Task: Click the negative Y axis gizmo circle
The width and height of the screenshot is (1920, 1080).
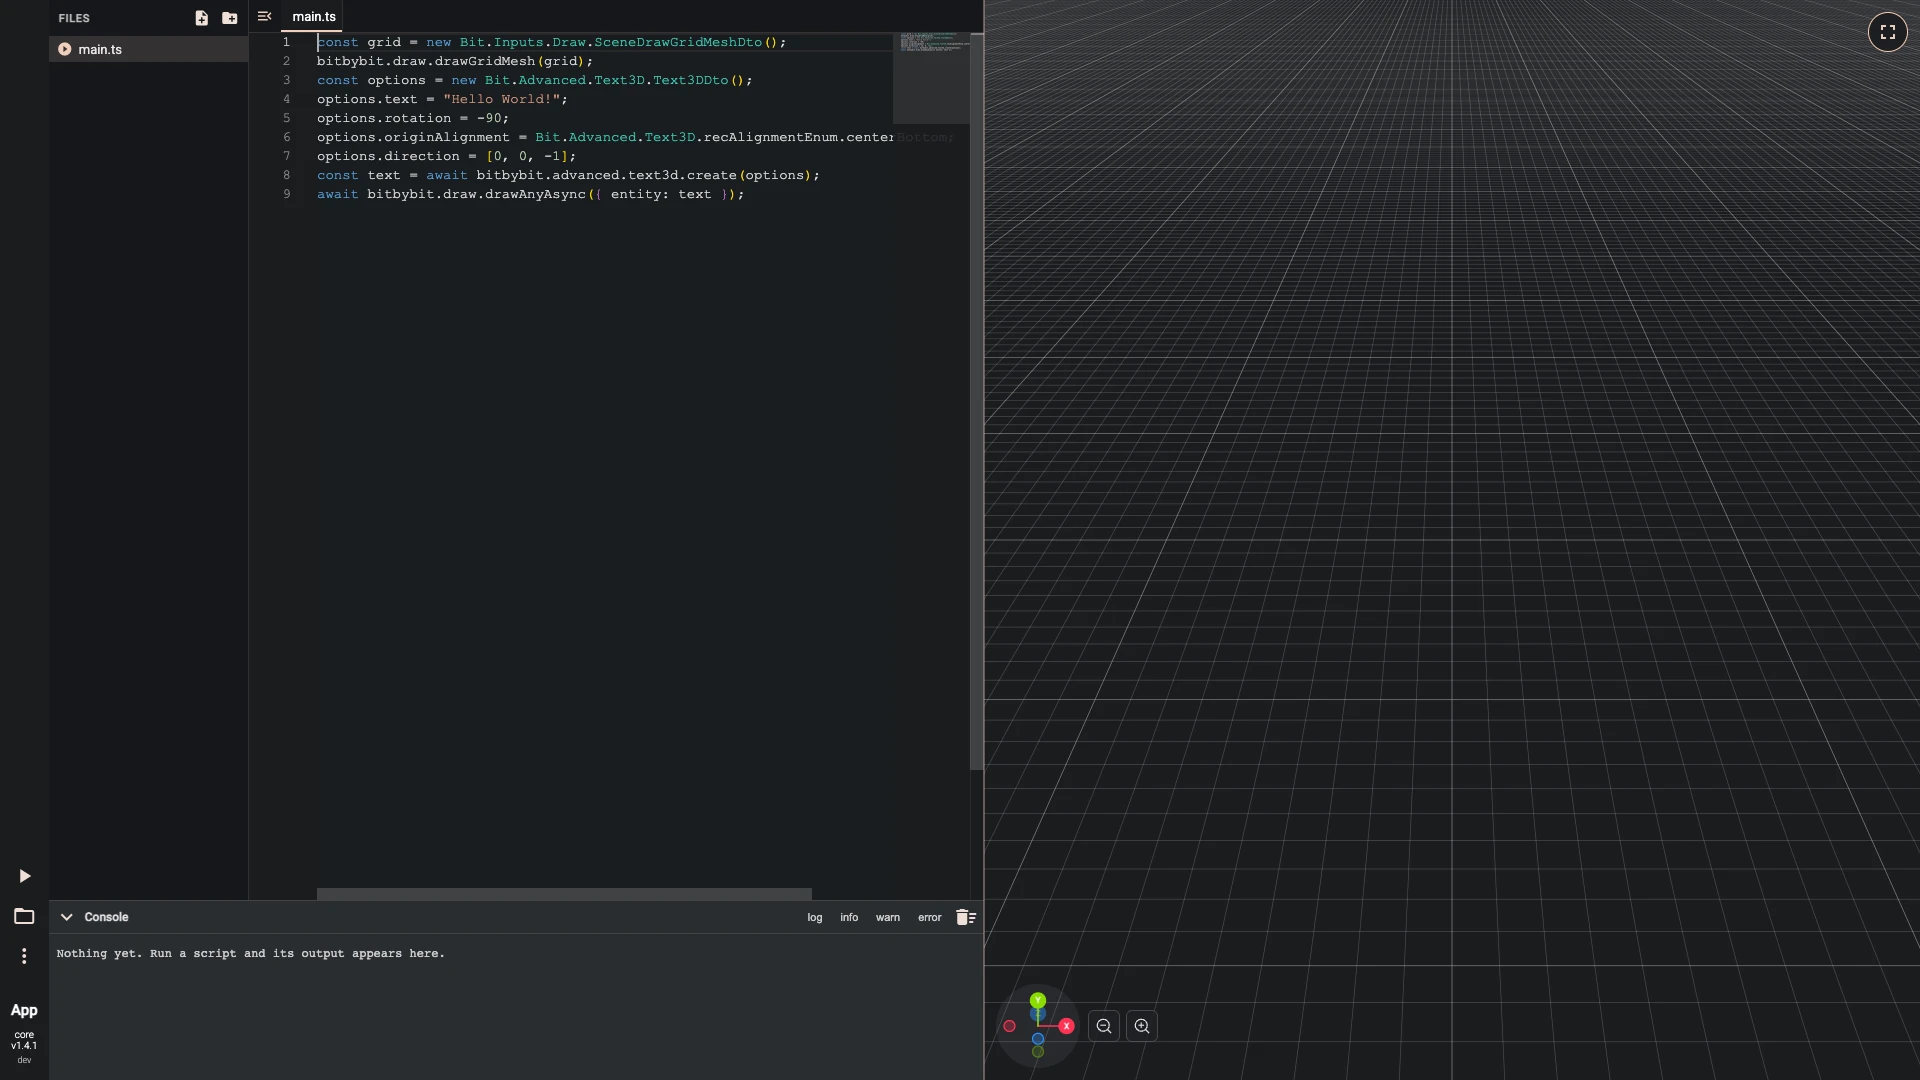Action: (1038, 1052)
